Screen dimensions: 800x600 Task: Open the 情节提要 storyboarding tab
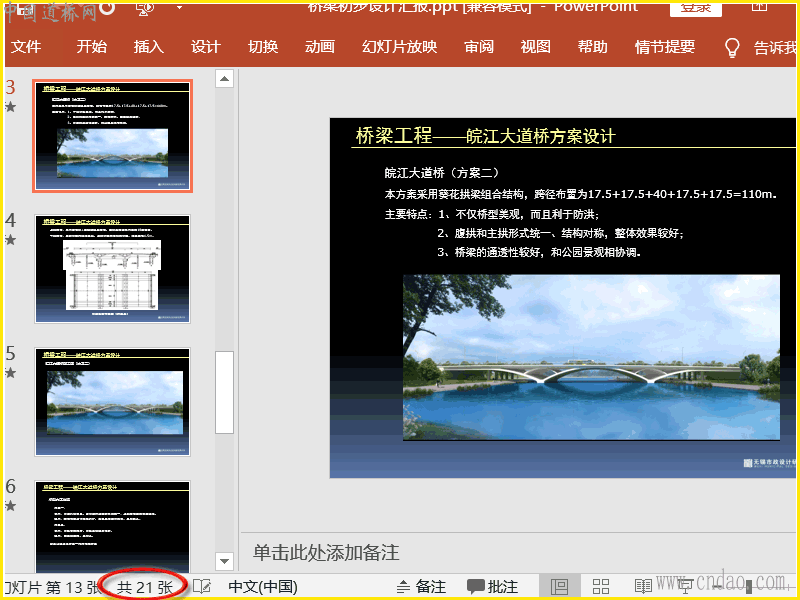[x=665, y=47]
